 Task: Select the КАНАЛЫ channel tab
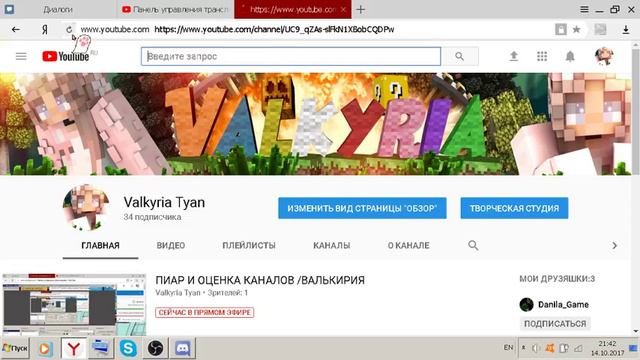tap(331, 245)
